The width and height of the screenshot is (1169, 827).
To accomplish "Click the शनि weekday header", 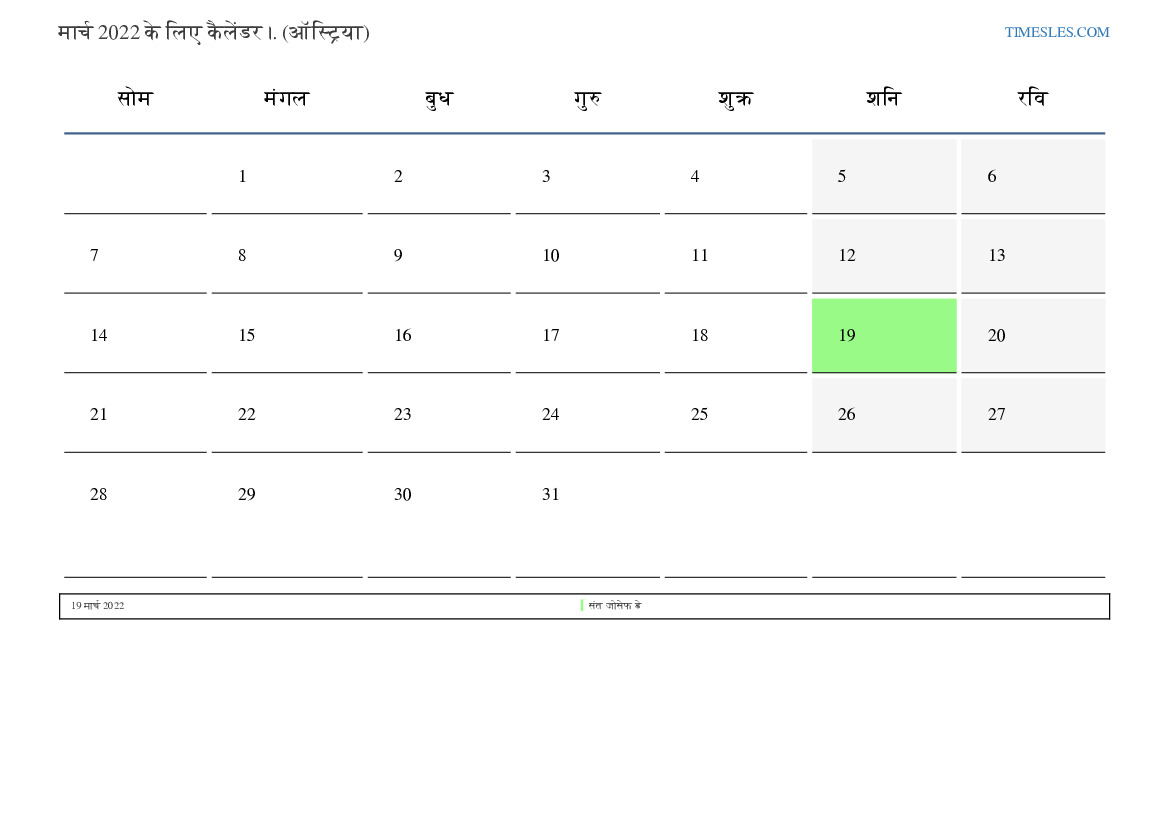I will [x=883, y=99].
